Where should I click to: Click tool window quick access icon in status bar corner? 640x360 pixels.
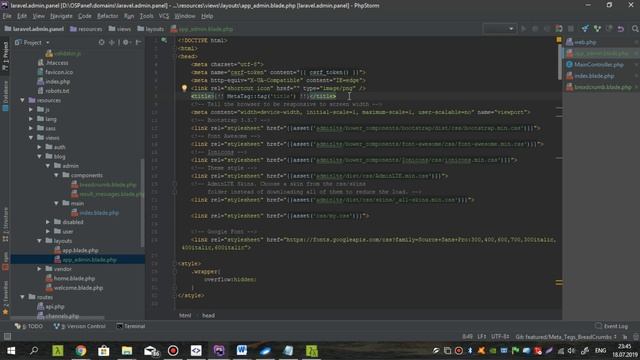click(7, 336)
